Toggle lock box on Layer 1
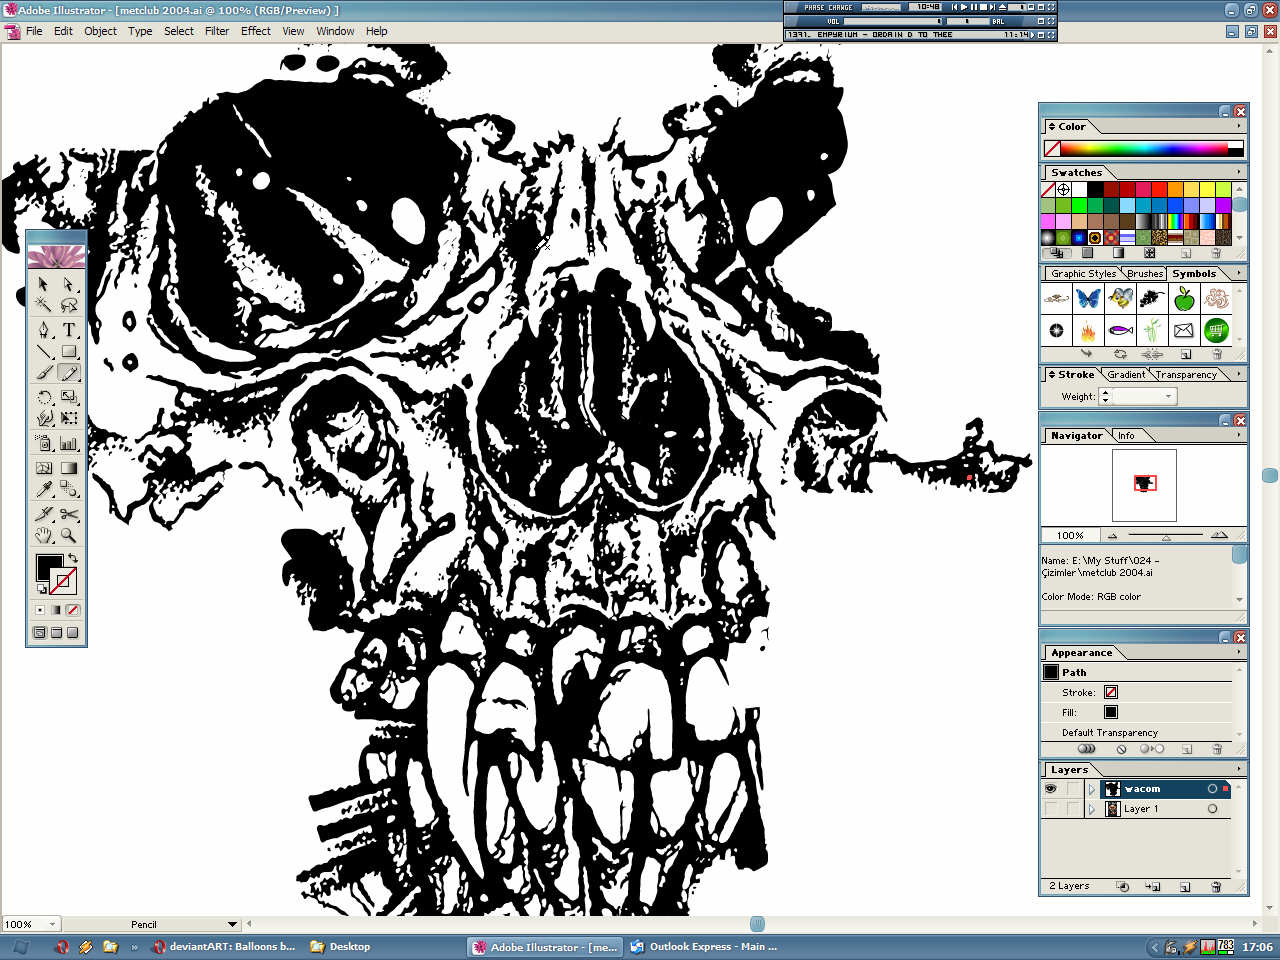This screenshot has width=1280, height=960. (x=1071, y=809)
